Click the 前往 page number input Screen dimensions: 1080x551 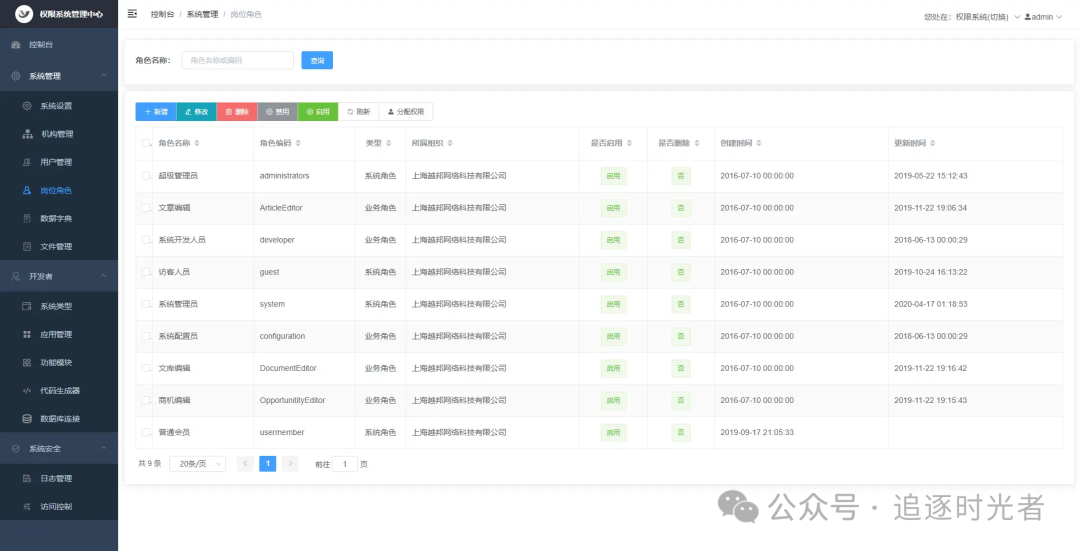[345, 464]
